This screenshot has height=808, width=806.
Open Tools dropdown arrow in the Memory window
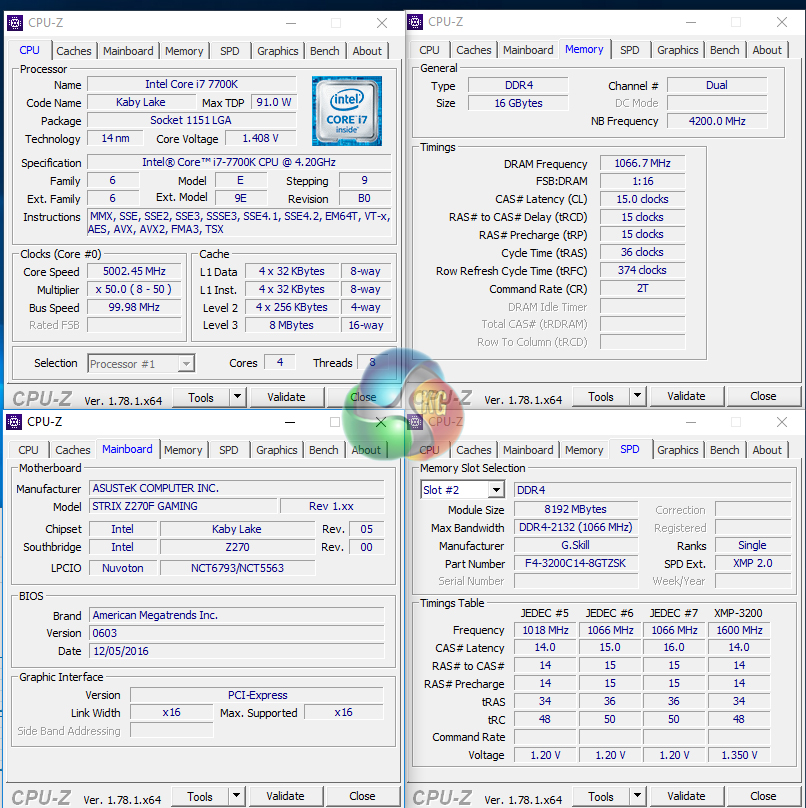[637, 397]
